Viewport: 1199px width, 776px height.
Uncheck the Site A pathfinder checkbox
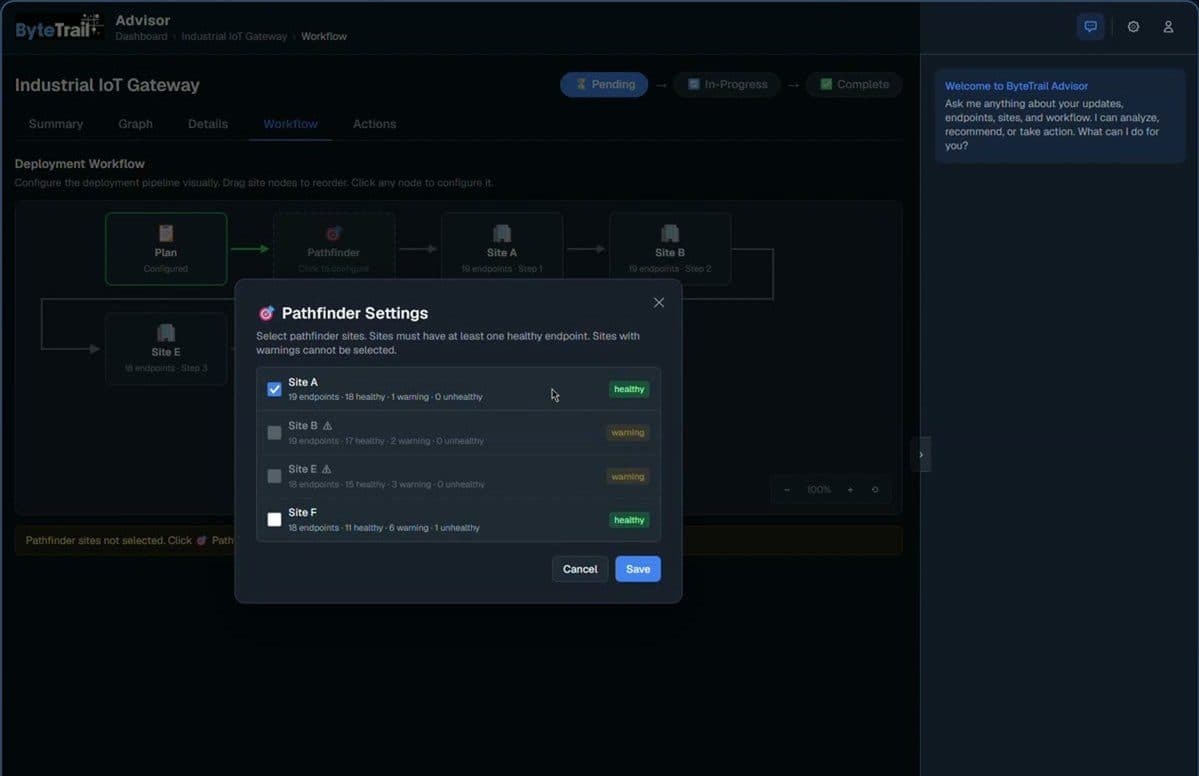point(274,389)
